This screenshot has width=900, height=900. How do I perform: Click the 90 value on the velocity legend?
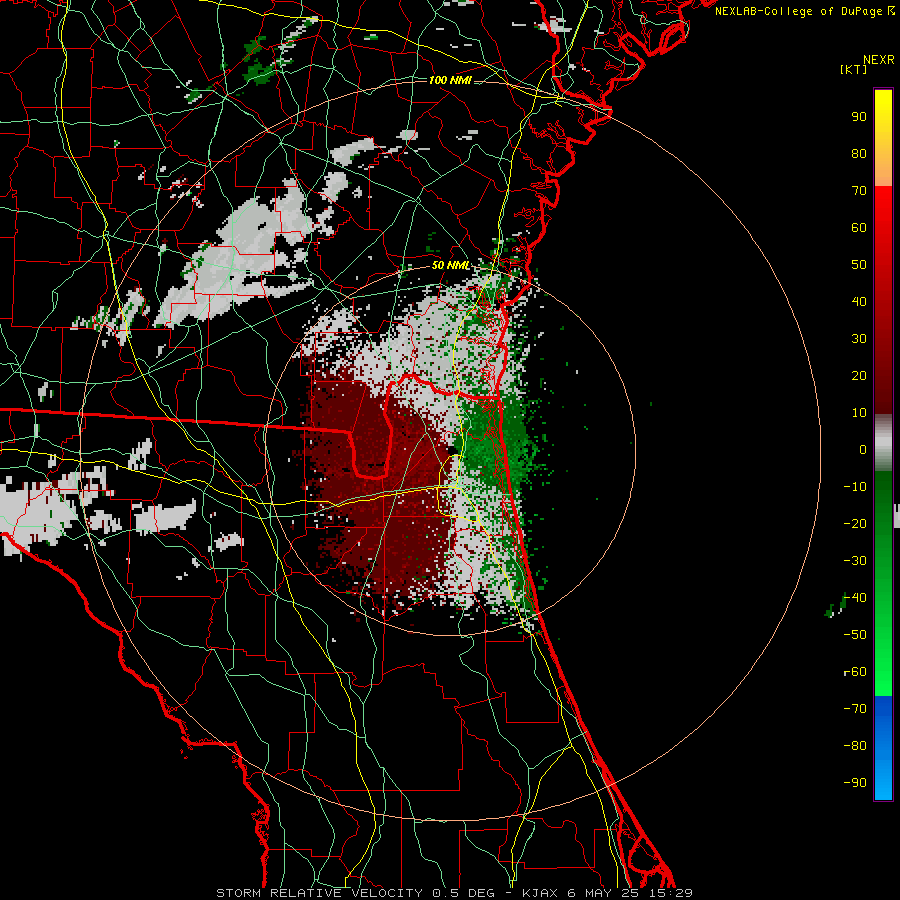click(x=859, y=117)
